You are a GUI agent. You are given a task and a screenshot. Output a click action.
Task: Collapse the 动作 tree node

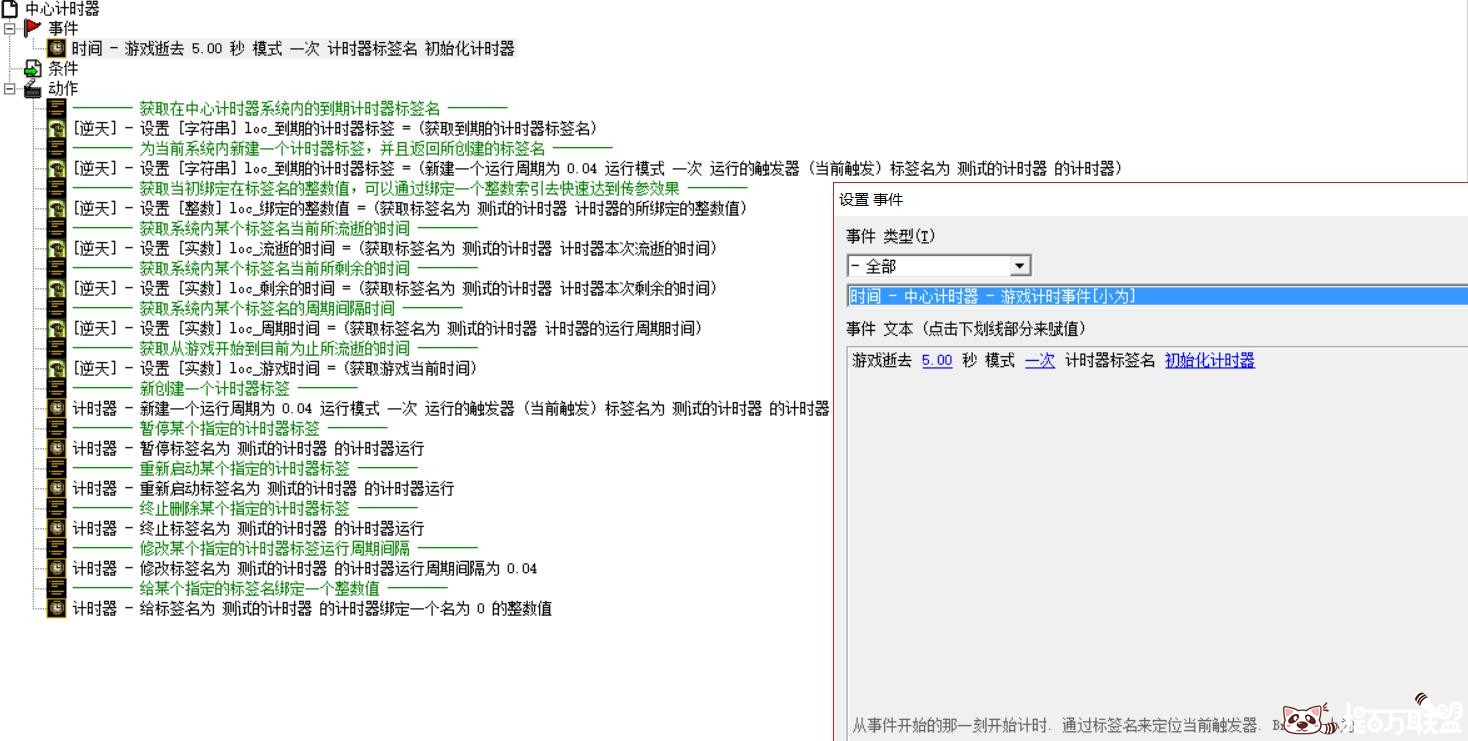(x=10, y=89)
